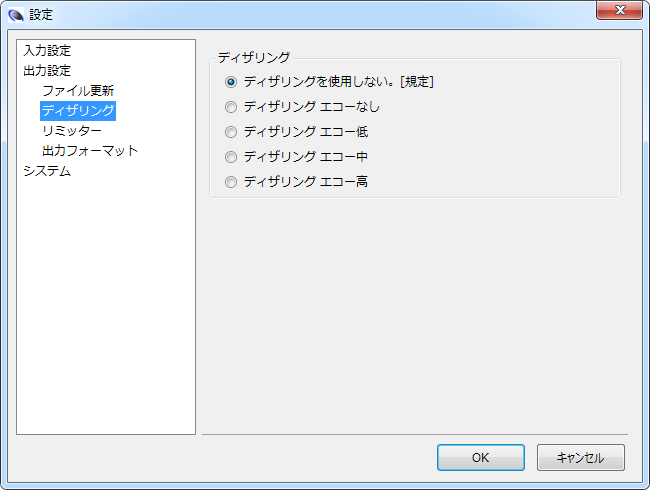Click the 設定 window title text
This screenshot has width=650, height=490.
coord(41,15)
